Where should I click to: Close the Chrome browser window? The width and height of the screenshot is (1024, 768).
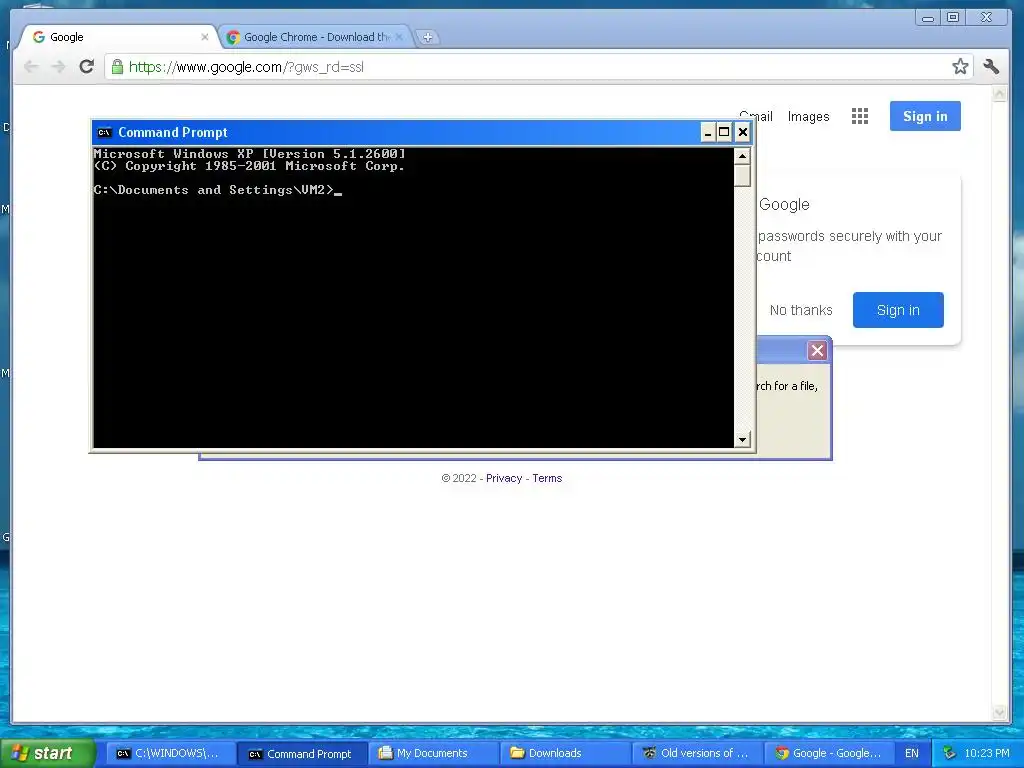coord(986,18)
